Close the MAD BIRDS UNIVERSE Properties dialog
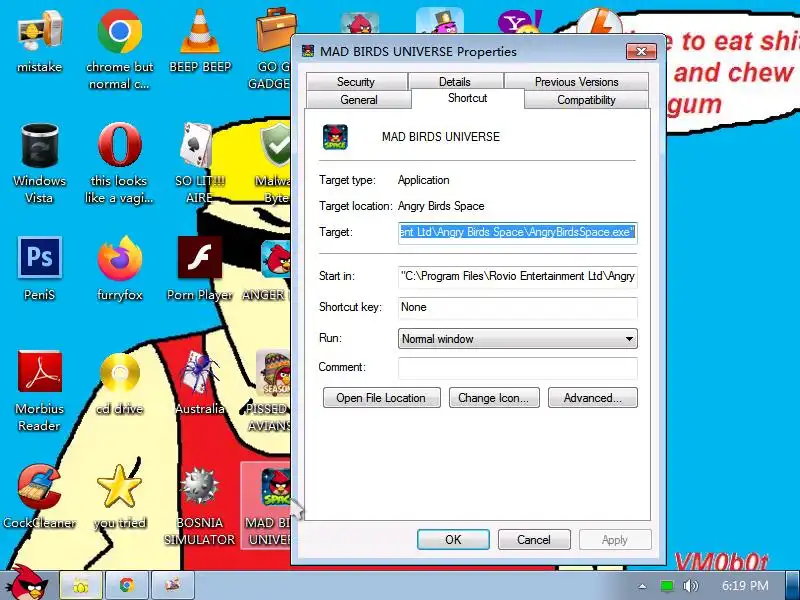The image size is (800, 600). click(641, 52)
